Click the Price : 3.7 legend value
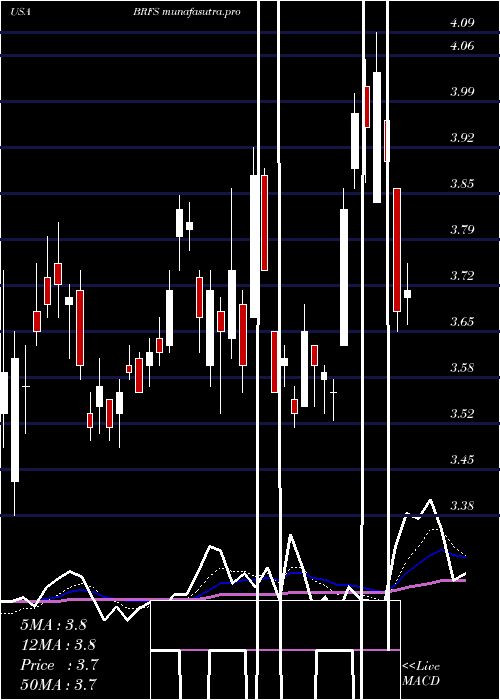The width and height of the screenshot is (500, 700). point(59,665)
